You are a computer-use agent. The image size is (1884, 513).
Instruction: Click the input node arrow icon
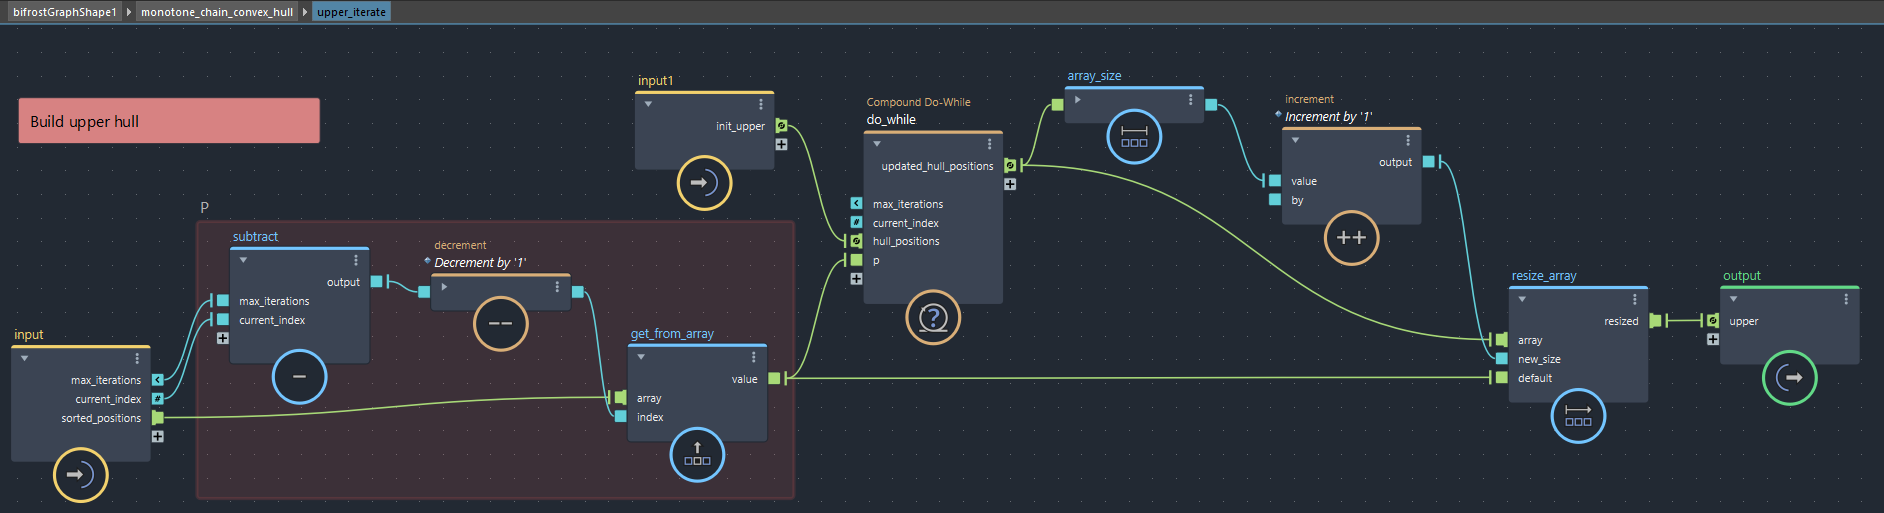point(80,474)
